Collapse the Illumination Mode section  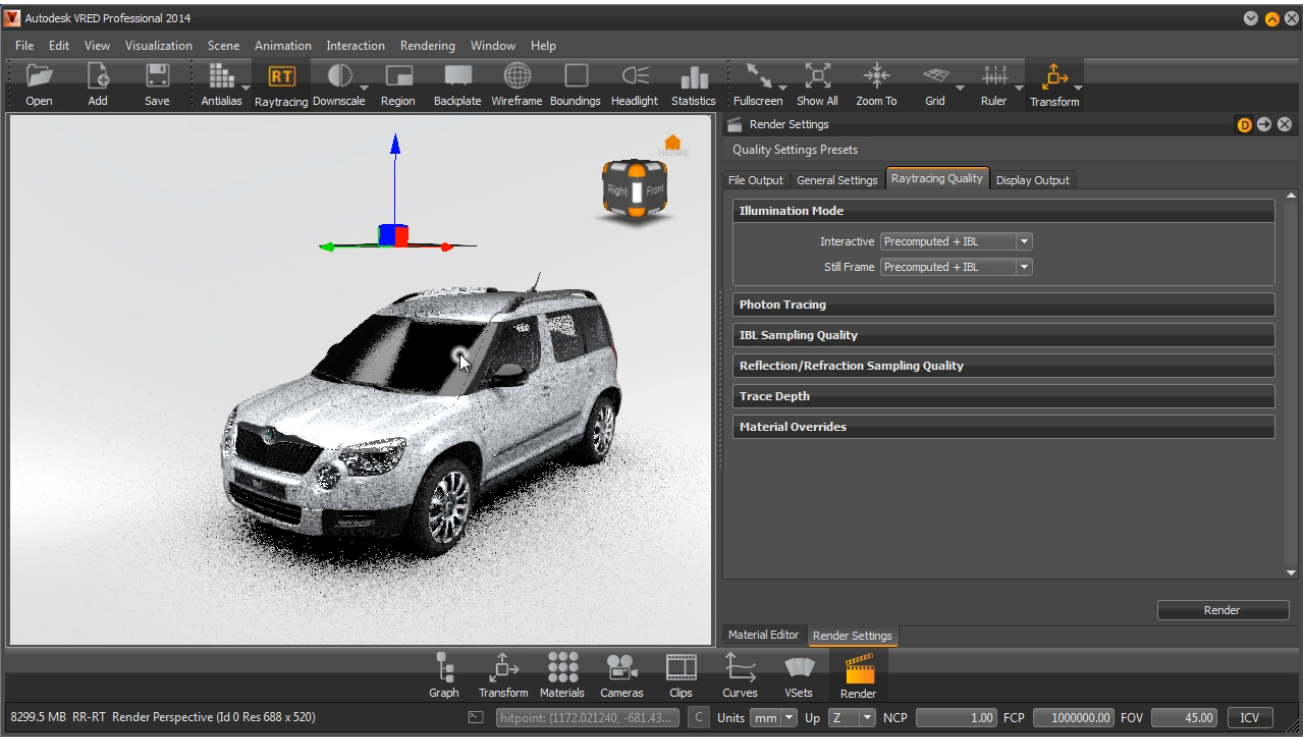click(x=1003, y=211)
